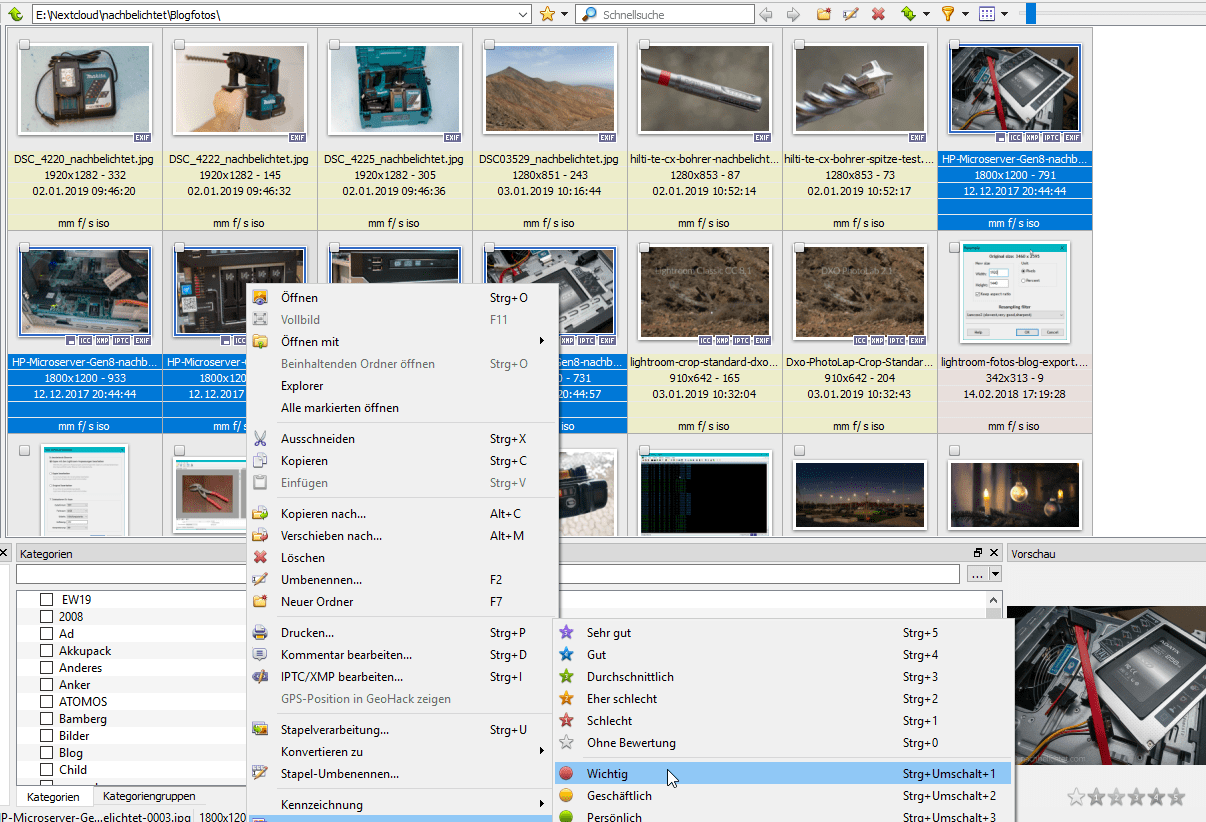
Task: Select 'Stapelverarbeitung...' menu entry
Action: pos(334,730)
